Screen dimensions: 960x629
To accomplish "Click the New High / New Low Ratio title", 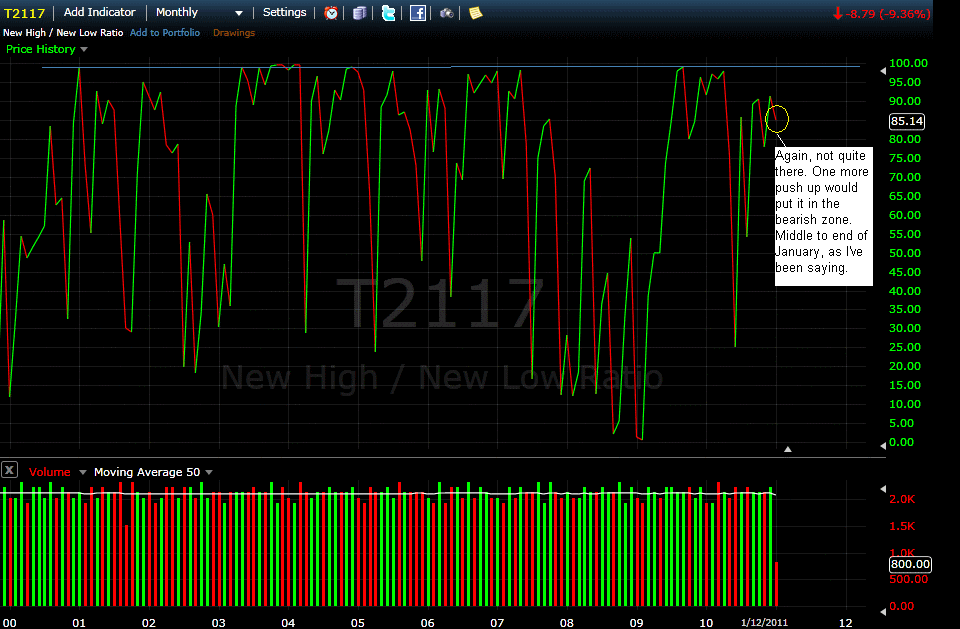I will tap(63, 32).
